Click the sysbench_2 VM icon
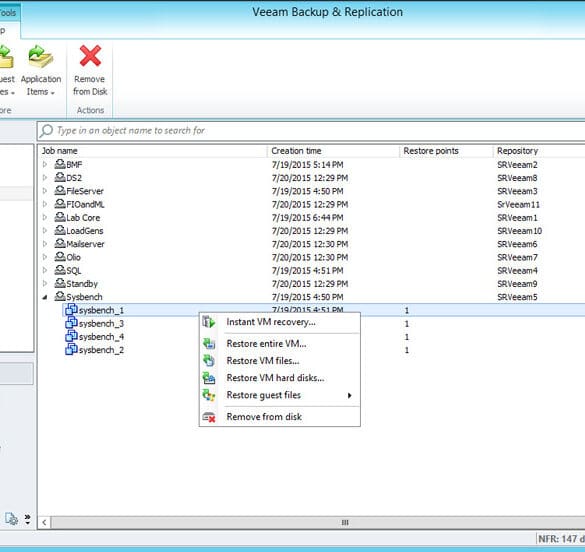The image size is (585, 552). pos(71,349)
